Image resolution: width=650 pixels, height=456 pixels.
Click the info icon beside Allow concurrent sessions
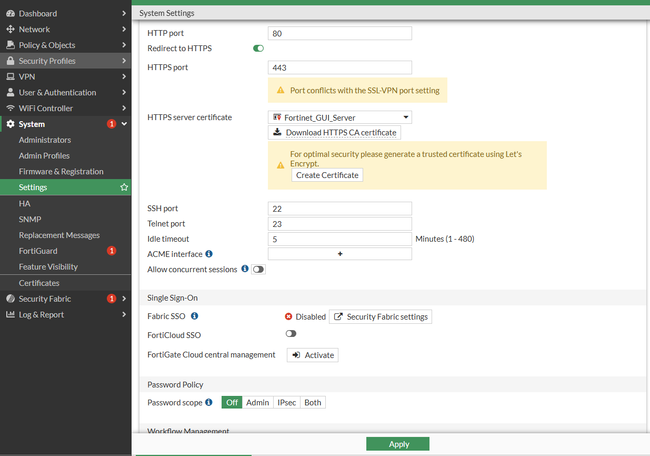point(245,269)
